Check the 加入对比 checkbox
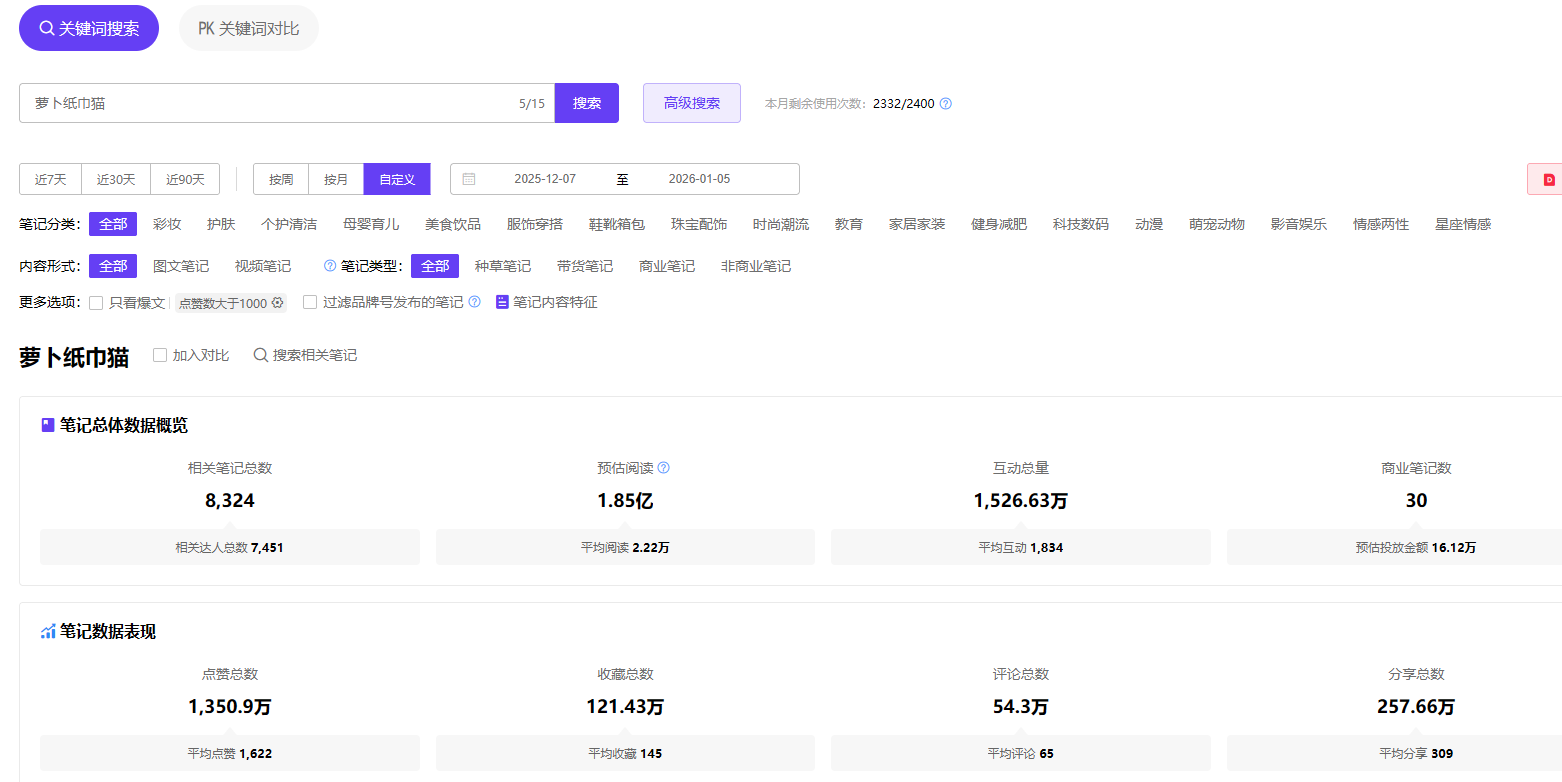The height and width of the screenshot is (782, 1562). point(160,355)
